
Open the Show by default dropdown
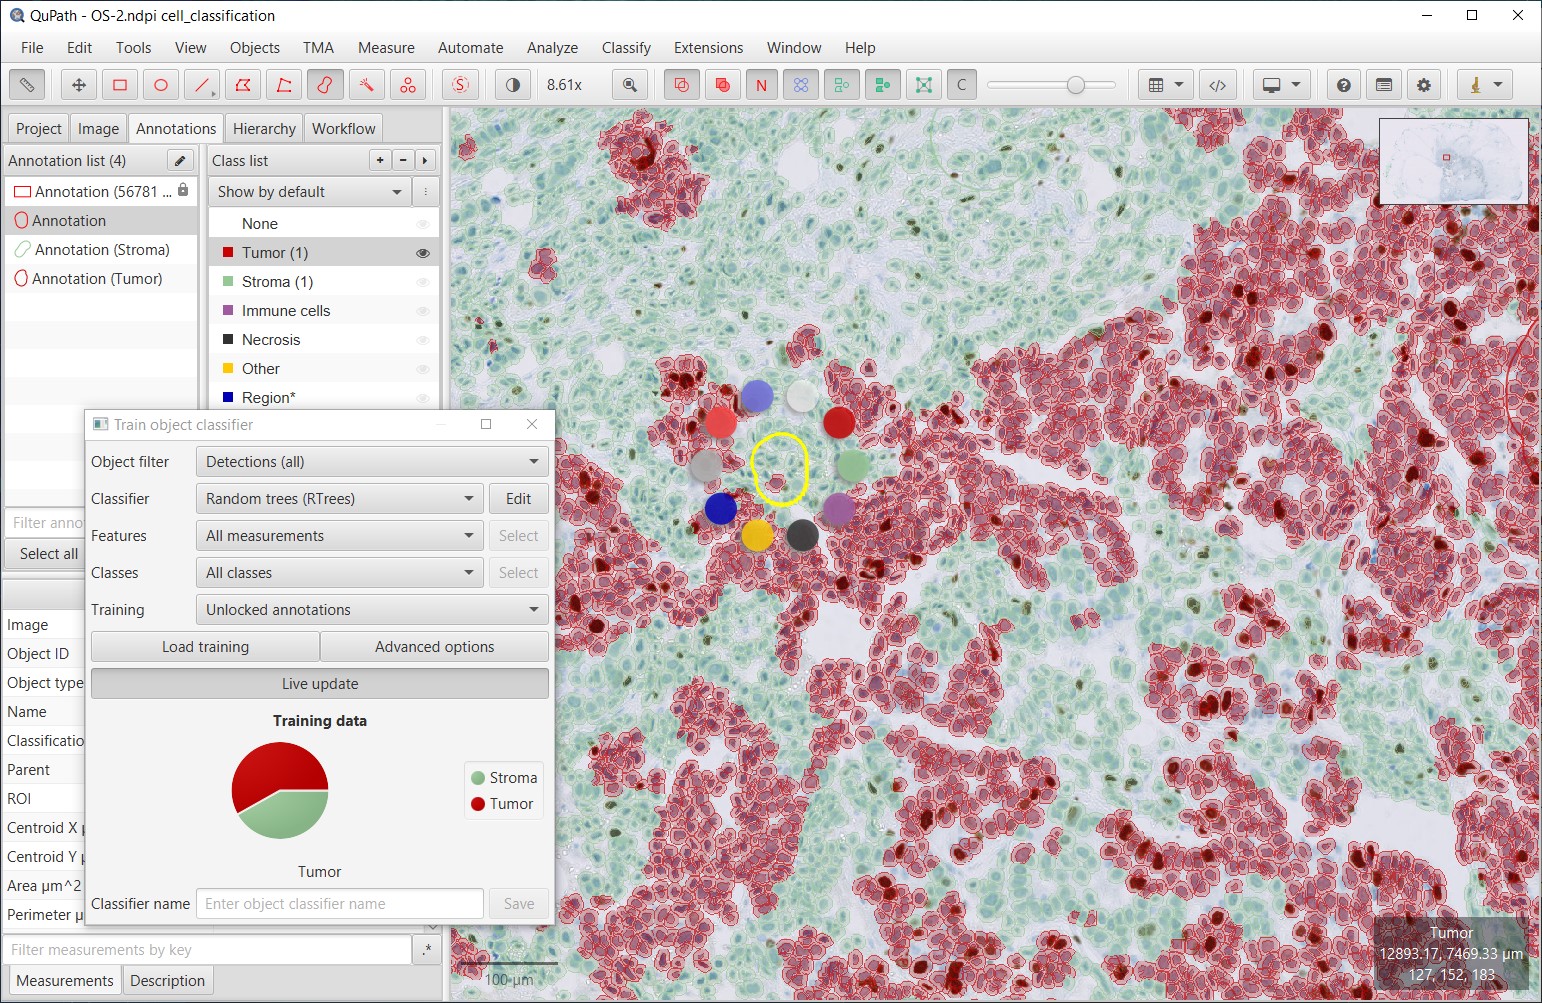tap(310, 192)
